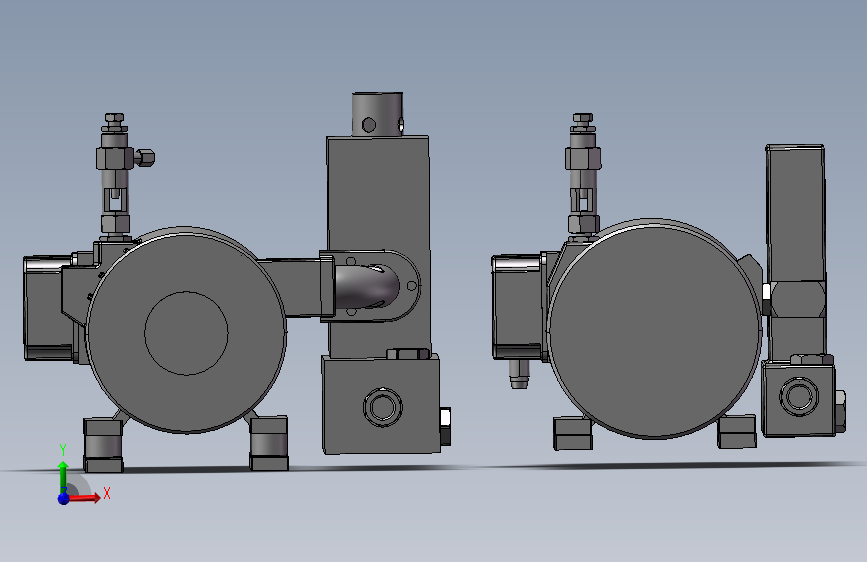Select the round port on right pump's lower block
Image resolution: width=867 pixels, height=562 pixels.
[799, 396]
